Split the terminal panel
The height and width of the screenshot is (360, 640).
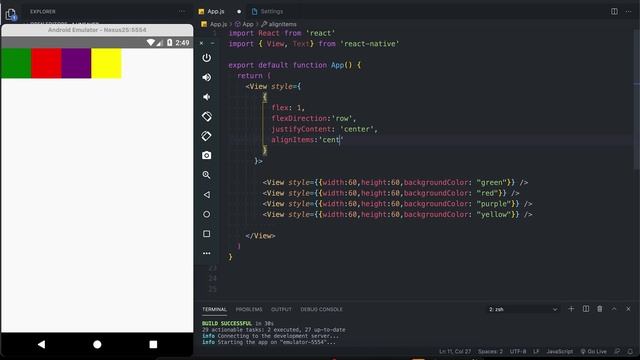tap(586, 309)
